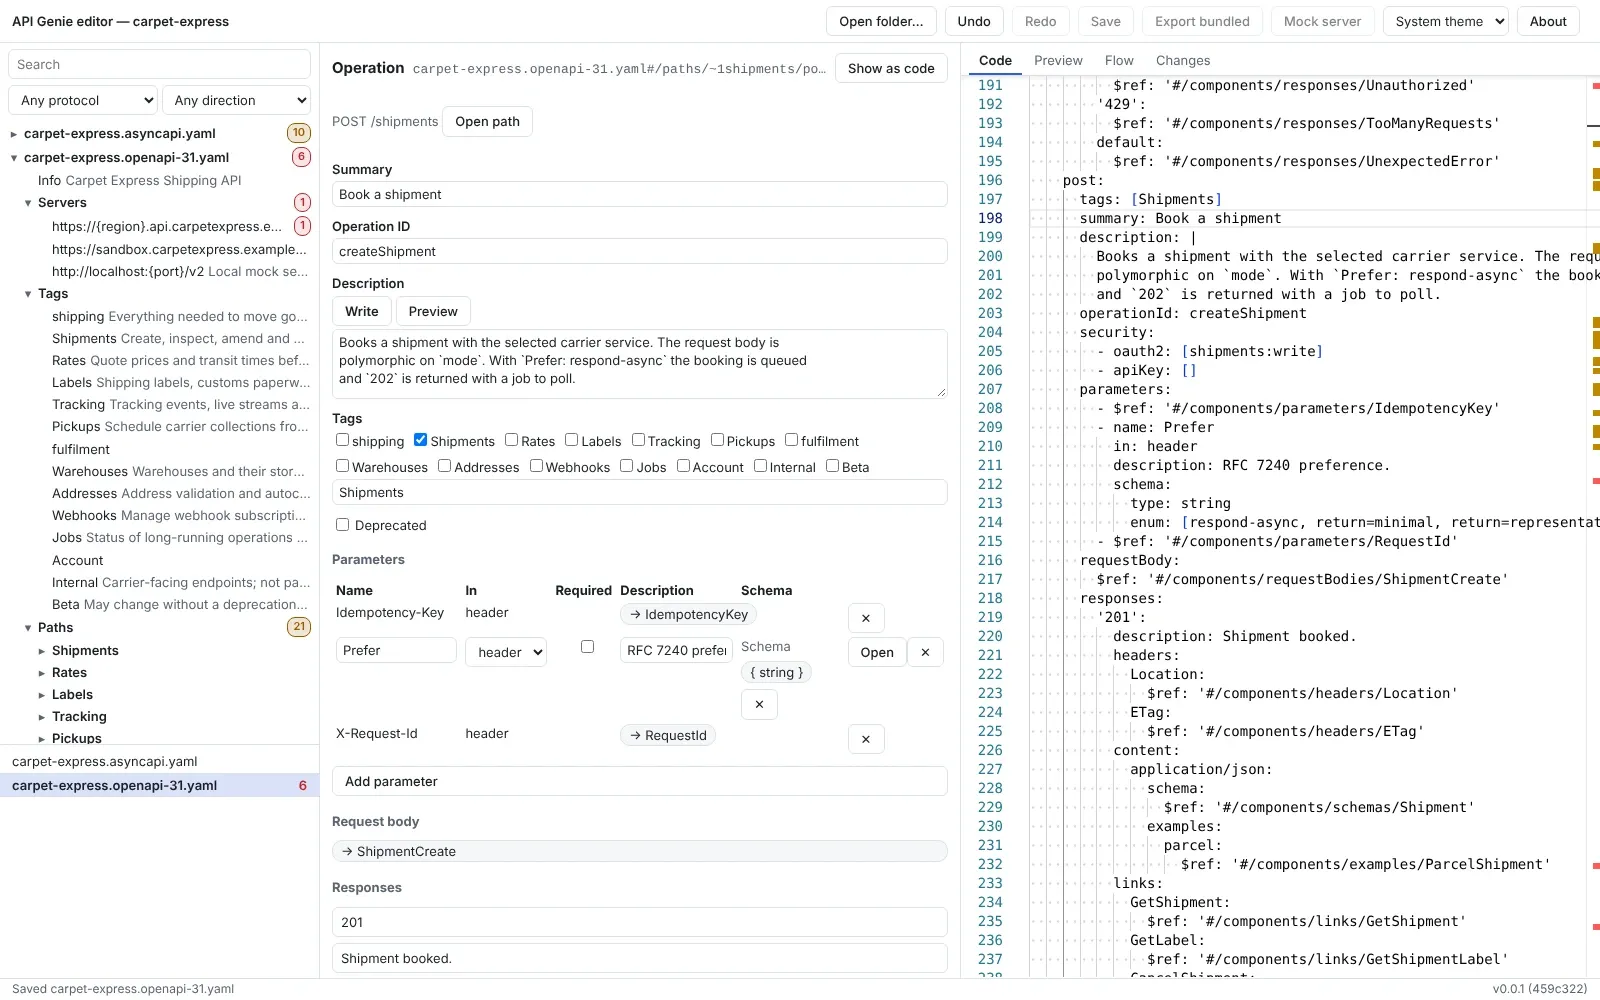Open the ShipmentCreate request body reference
This screenshot has width=1600, height=1000.
point(640,851)
